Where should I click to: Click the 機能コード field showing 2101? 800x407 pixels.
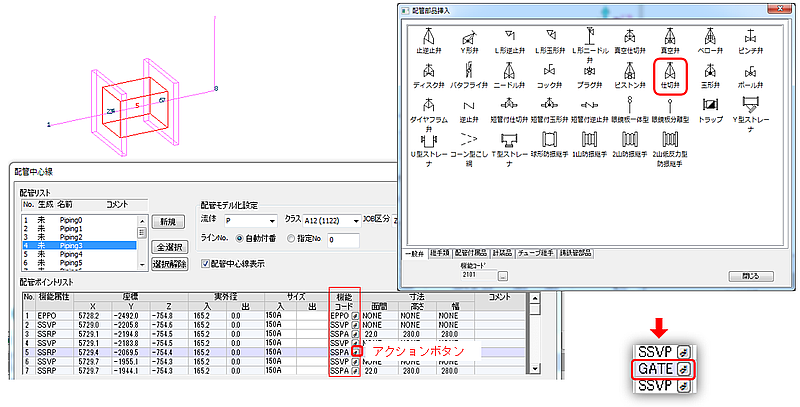point(478,276)
